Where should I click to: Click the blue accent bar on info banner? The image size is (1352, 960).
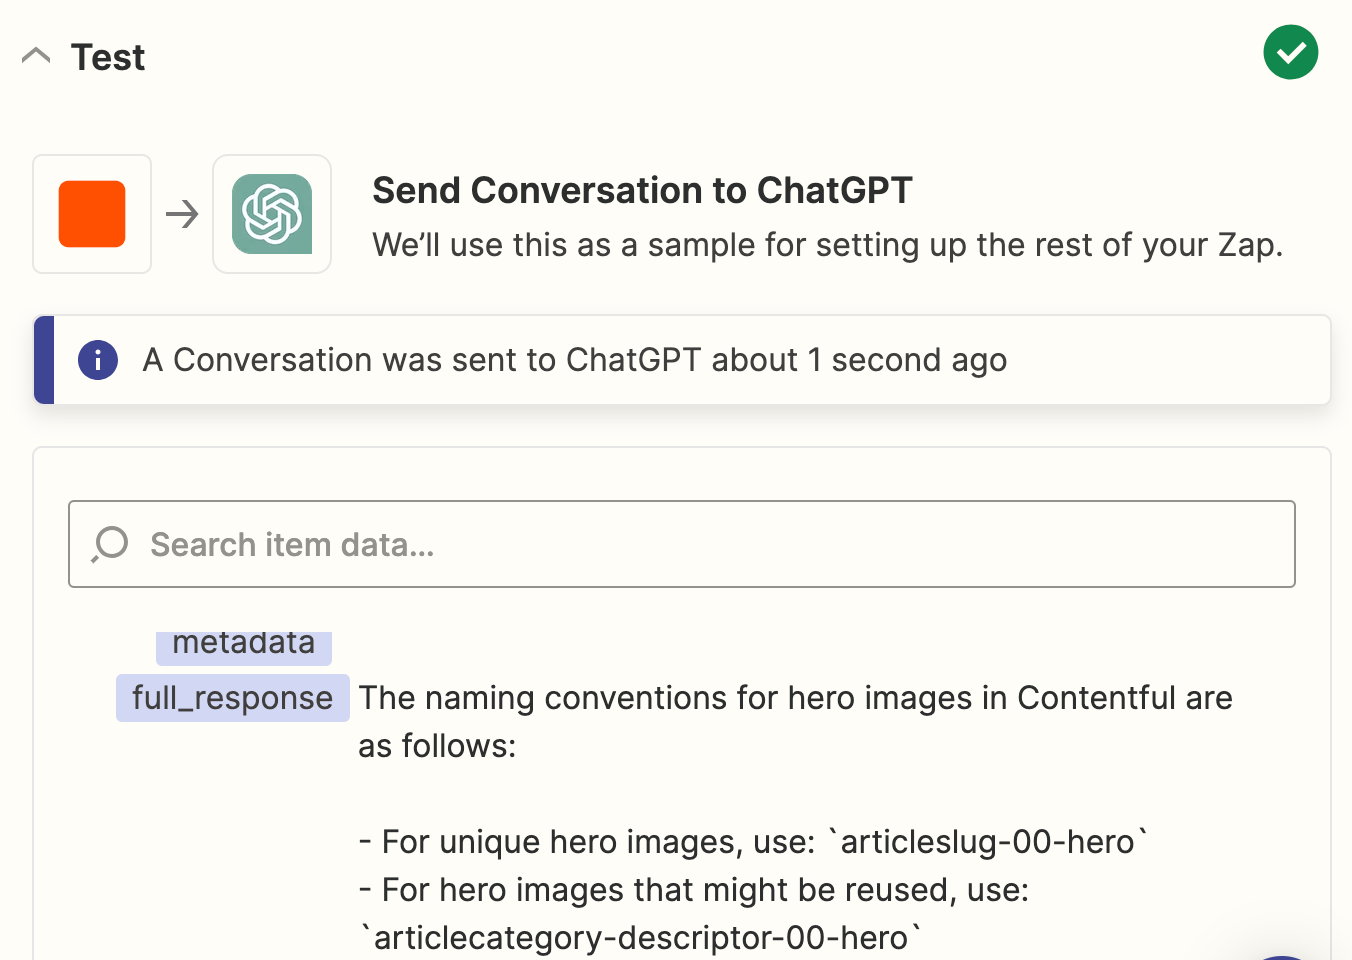coord(44,360)
